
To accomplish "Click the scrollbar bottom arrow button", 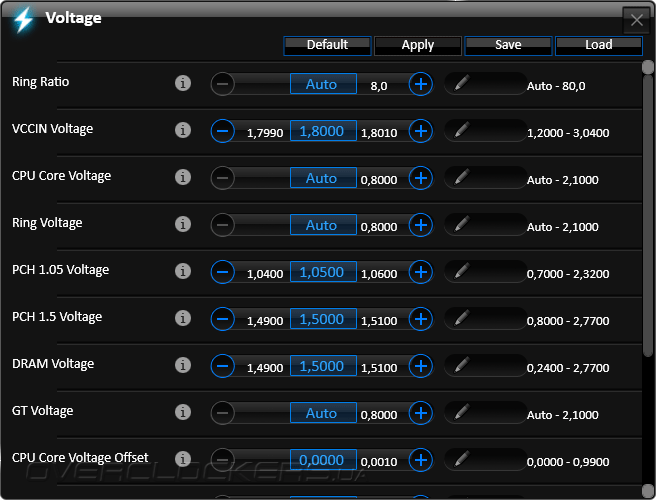I will point(648,490).
